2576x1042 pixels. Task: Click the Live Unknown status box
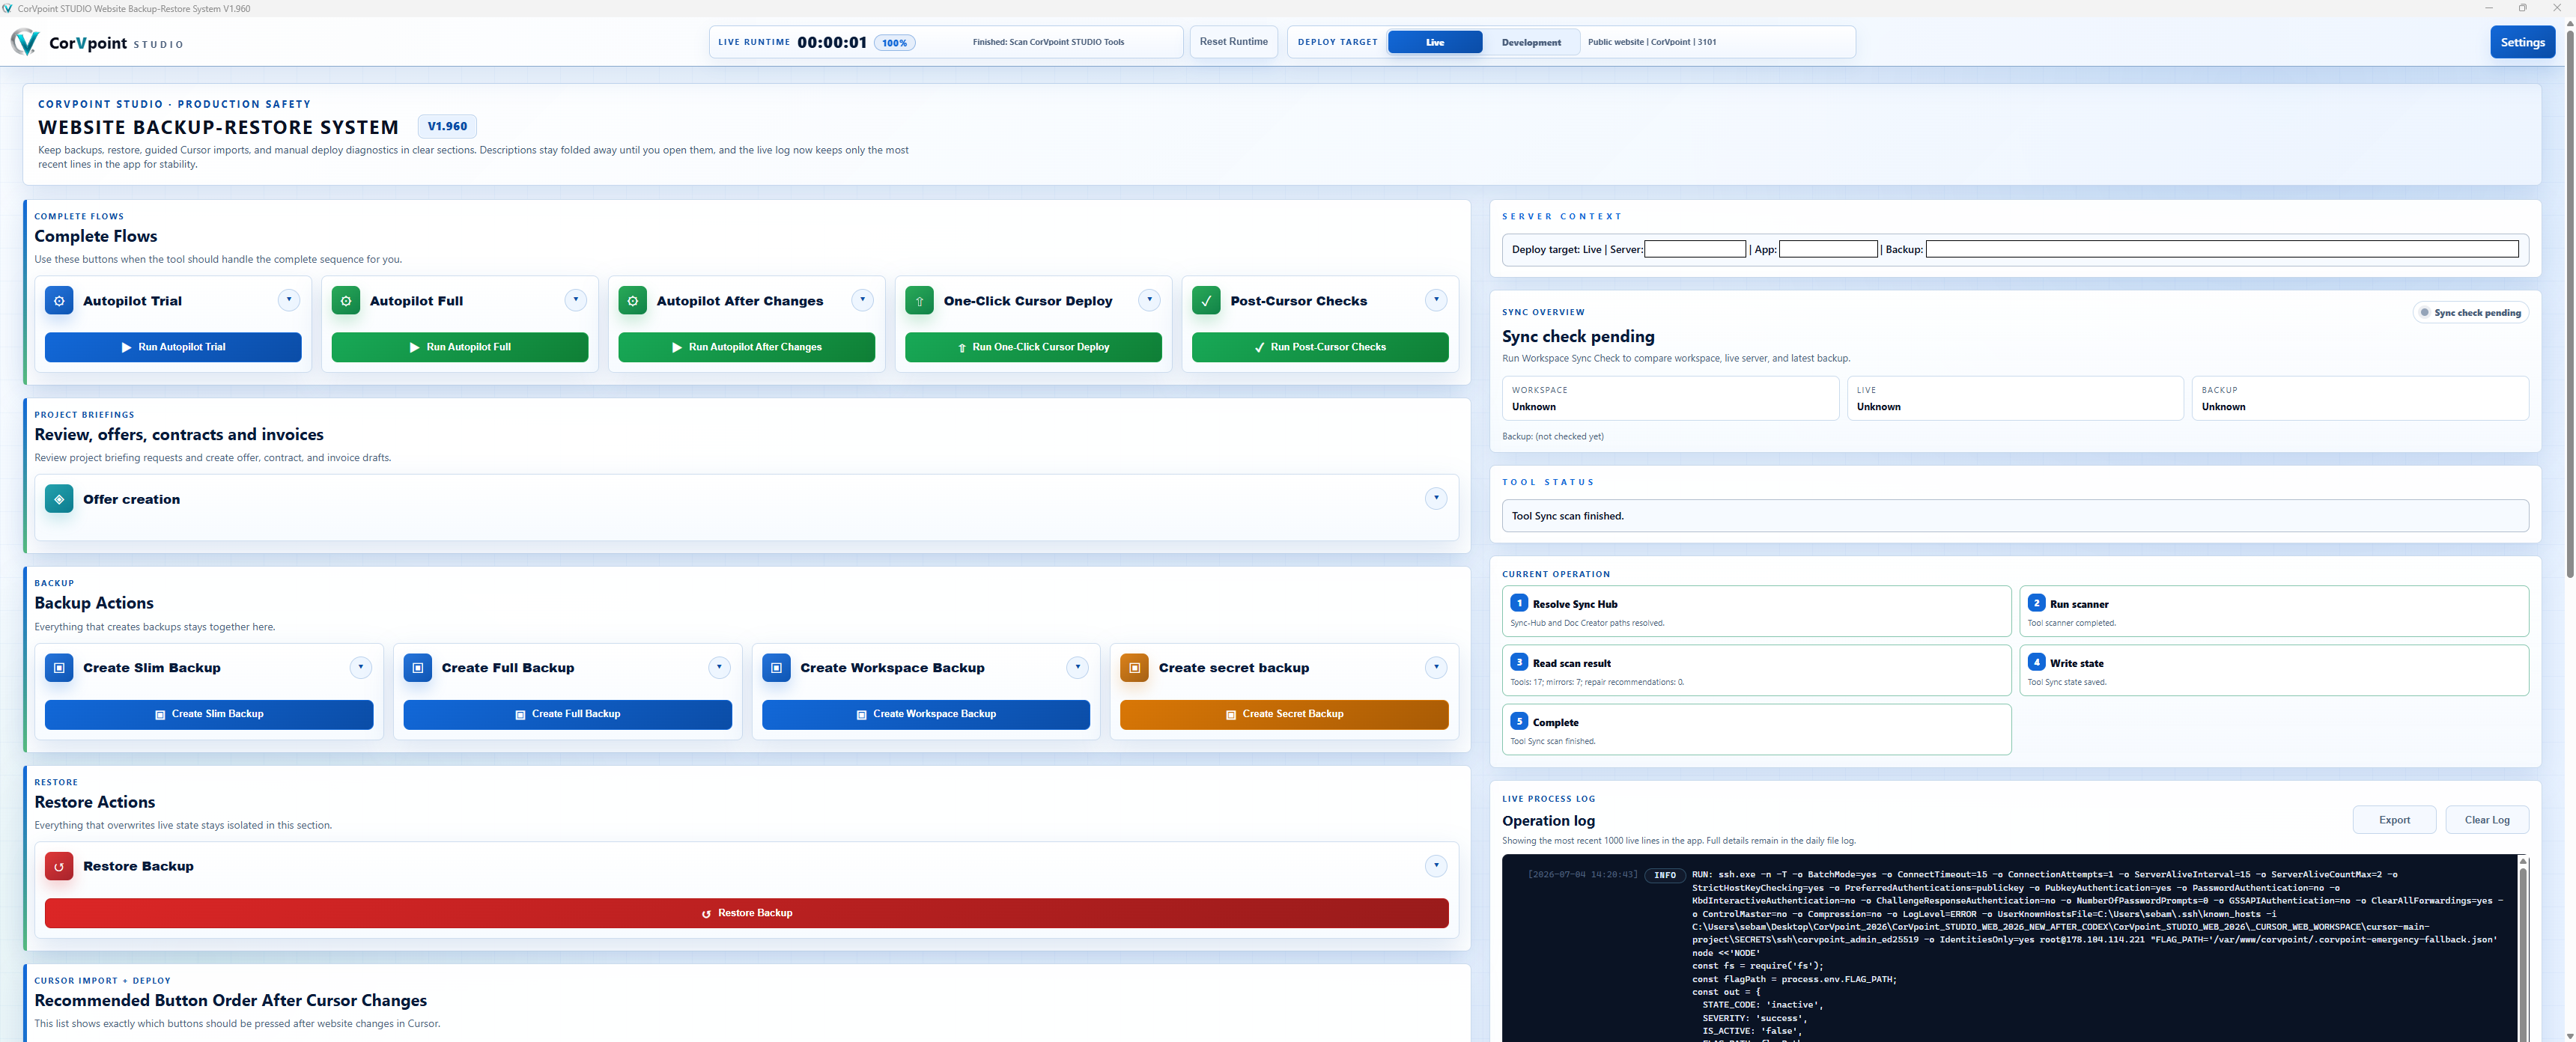(x=2015, y=398)
